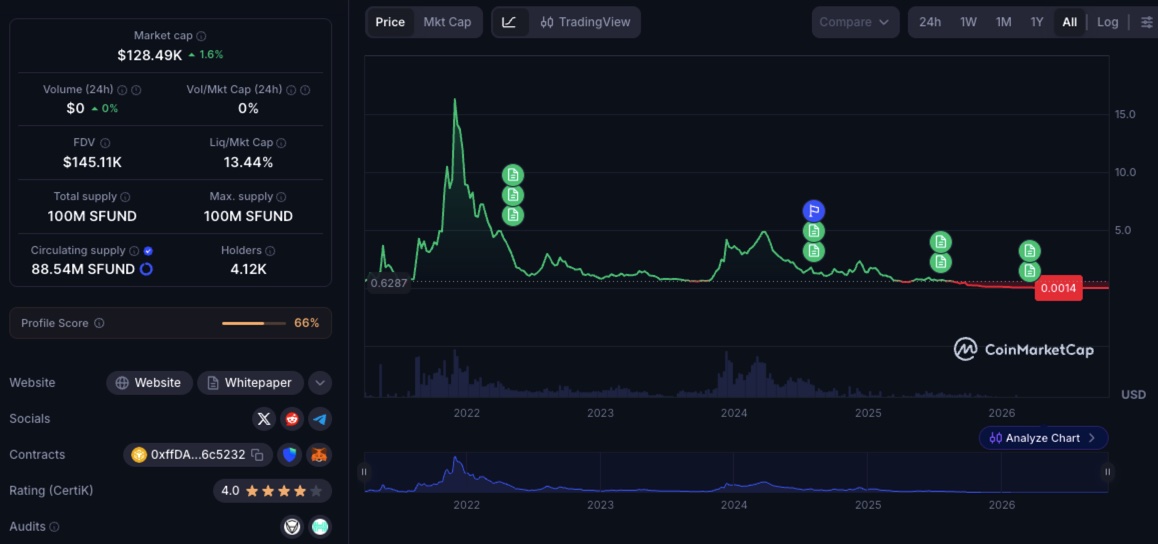
Task: Select the line chart view icon
Action: (510, 22)
